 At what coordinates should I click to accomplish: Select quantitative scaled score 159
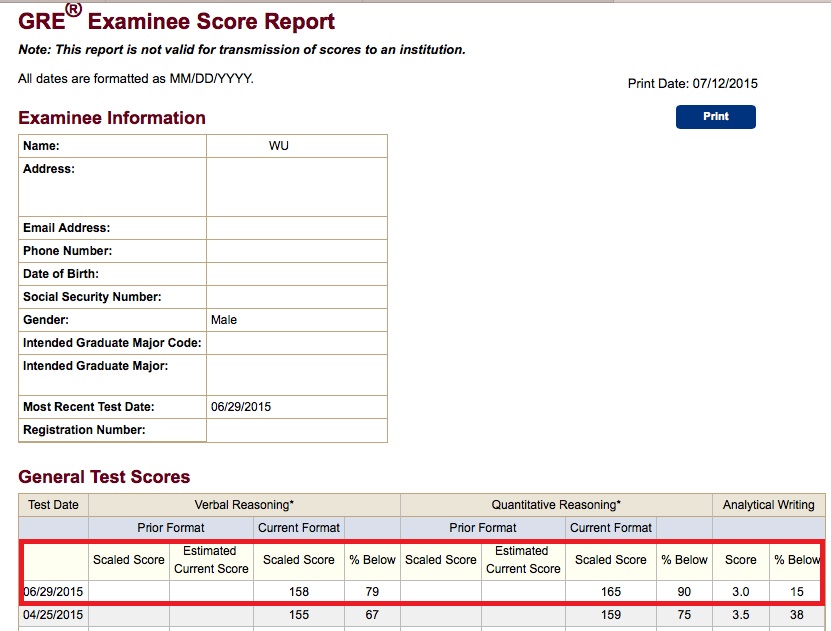[611, 615]
